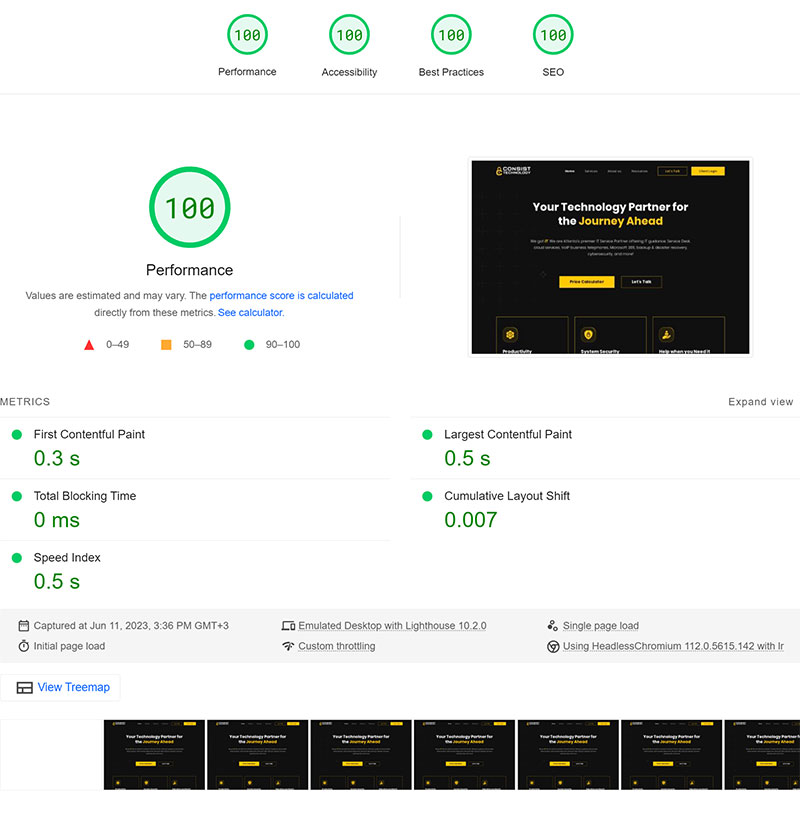
Task: Open 'Single page load' details
Action: tap(600, 626)
